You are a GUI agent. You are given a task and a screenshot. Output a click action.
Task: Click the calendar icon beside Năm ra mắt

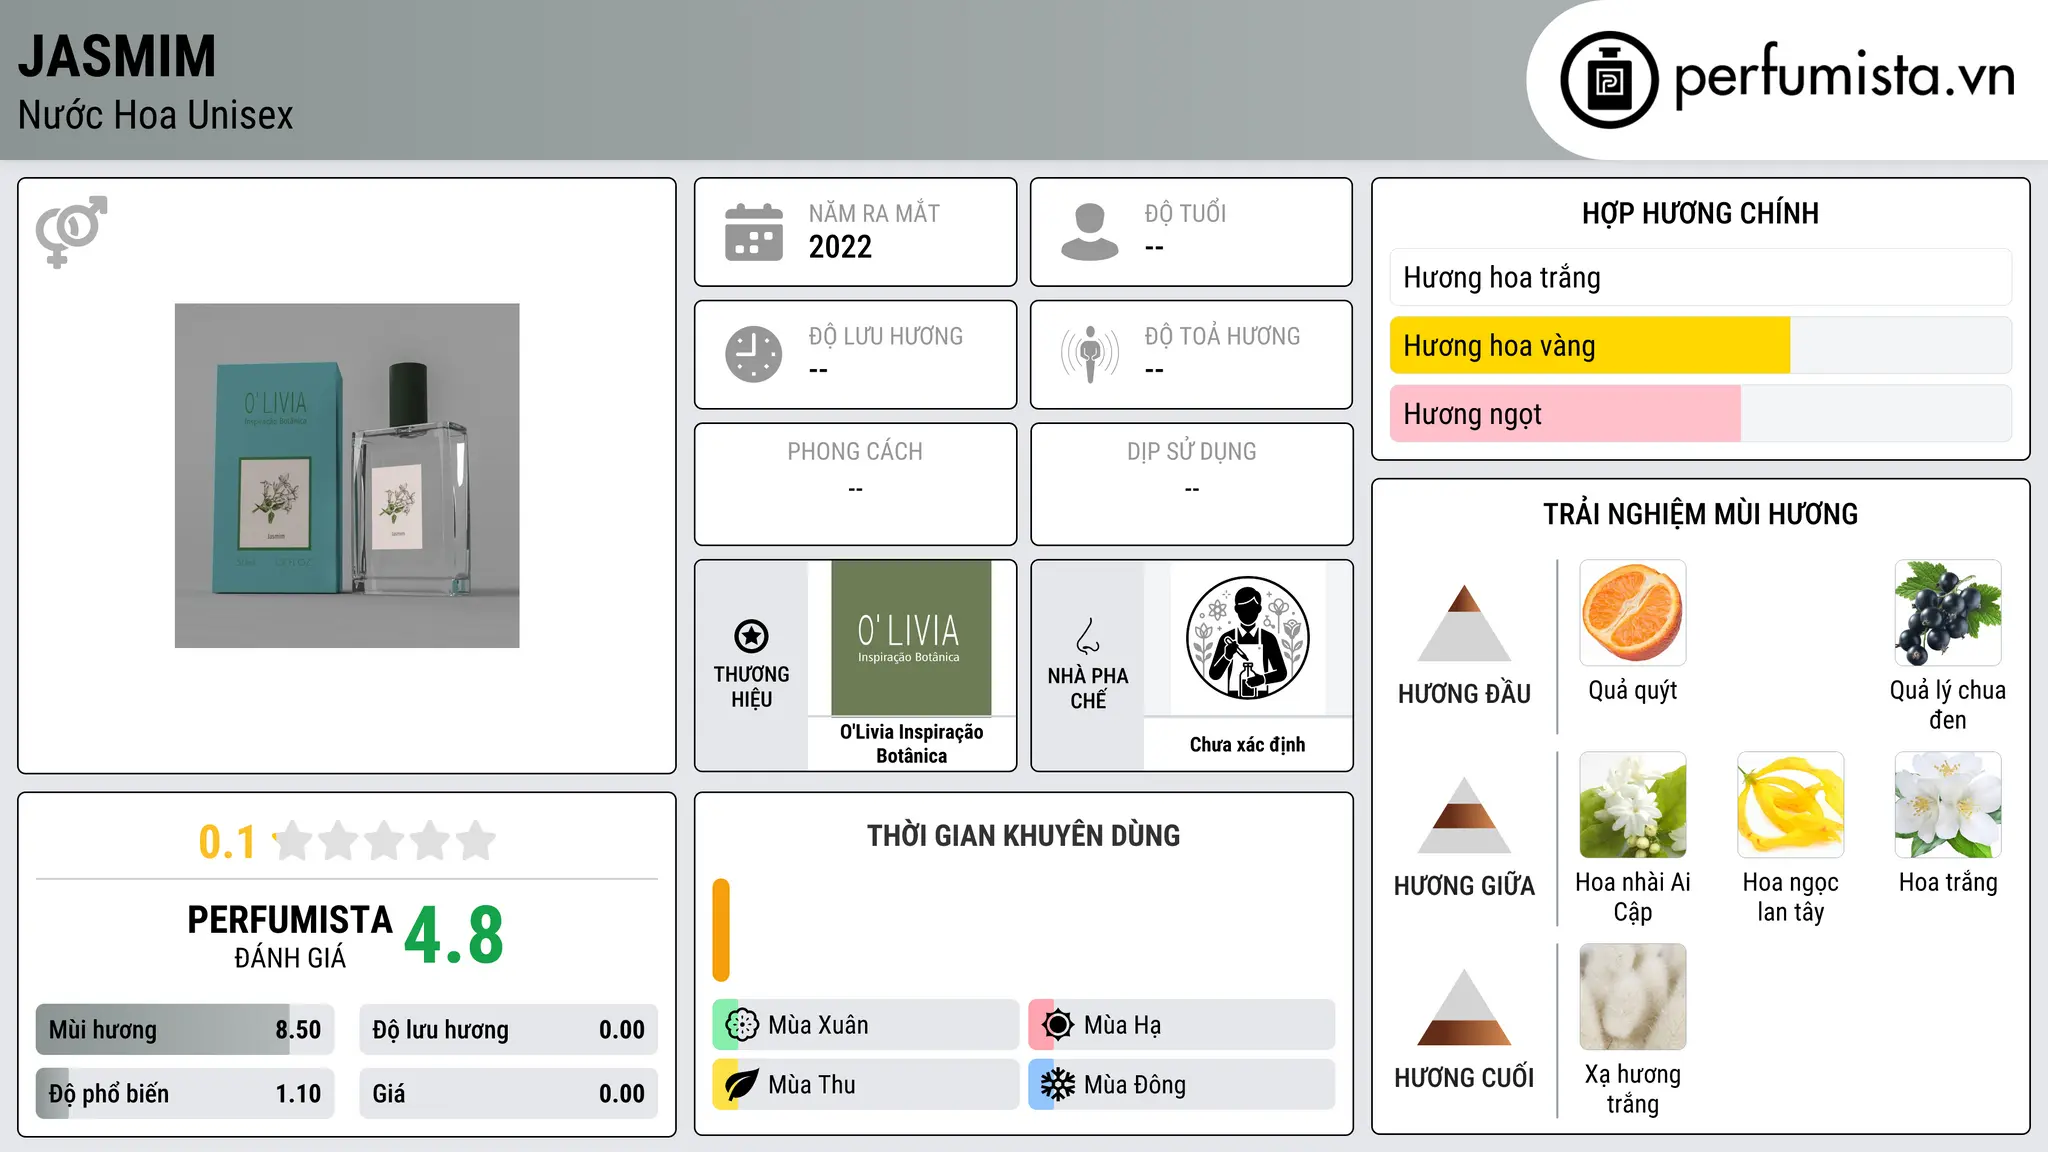click(x=754, y=232)
